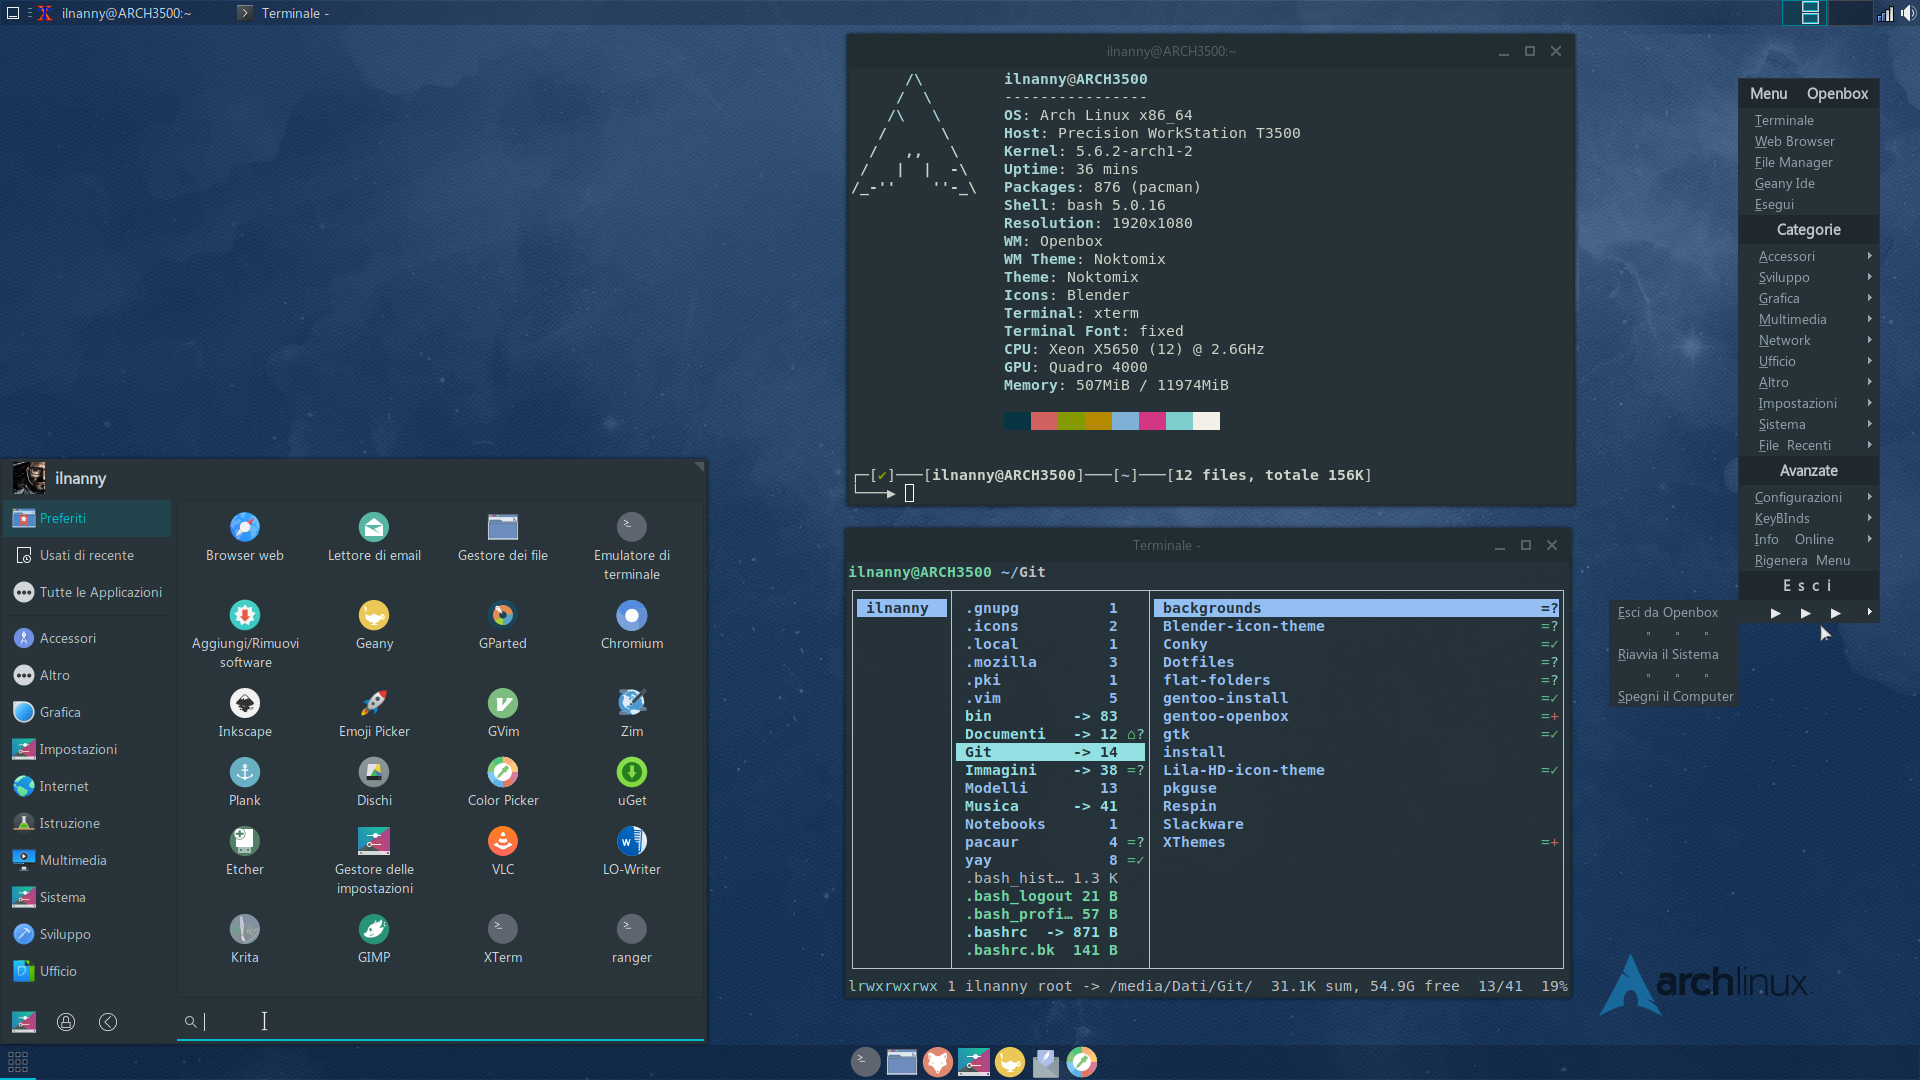The height and width of the screenshot is (1080, 1920).
Task: Click volume icon in system tray
Action: pos(1908,13)
